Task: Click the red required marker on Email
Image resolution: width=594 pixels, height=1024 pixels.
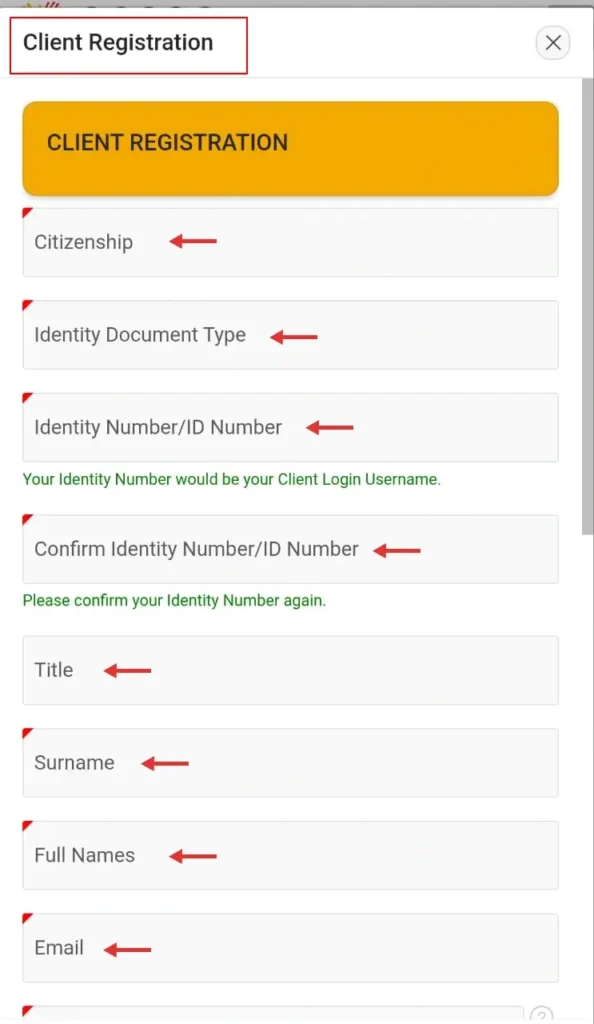Action: [x=27, y=918]
